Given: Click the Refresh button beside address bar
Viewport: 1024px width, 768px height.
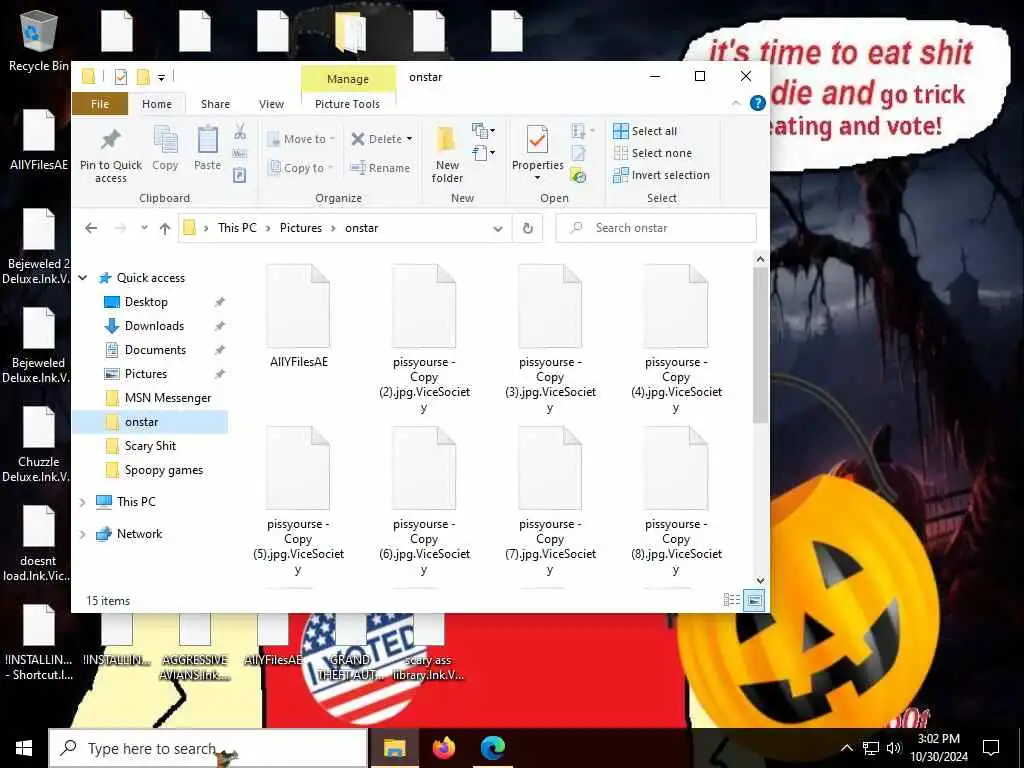Looking at the screenshot, I should coord(528,228).
